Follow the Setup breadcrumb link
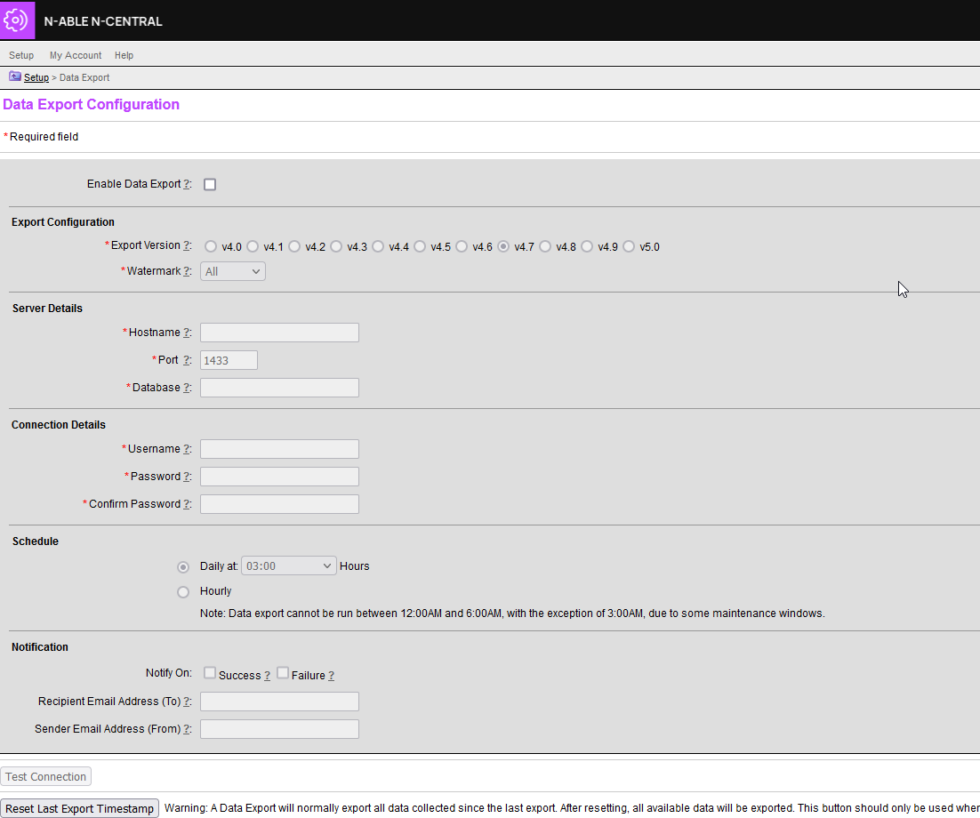 pos(36,77)
